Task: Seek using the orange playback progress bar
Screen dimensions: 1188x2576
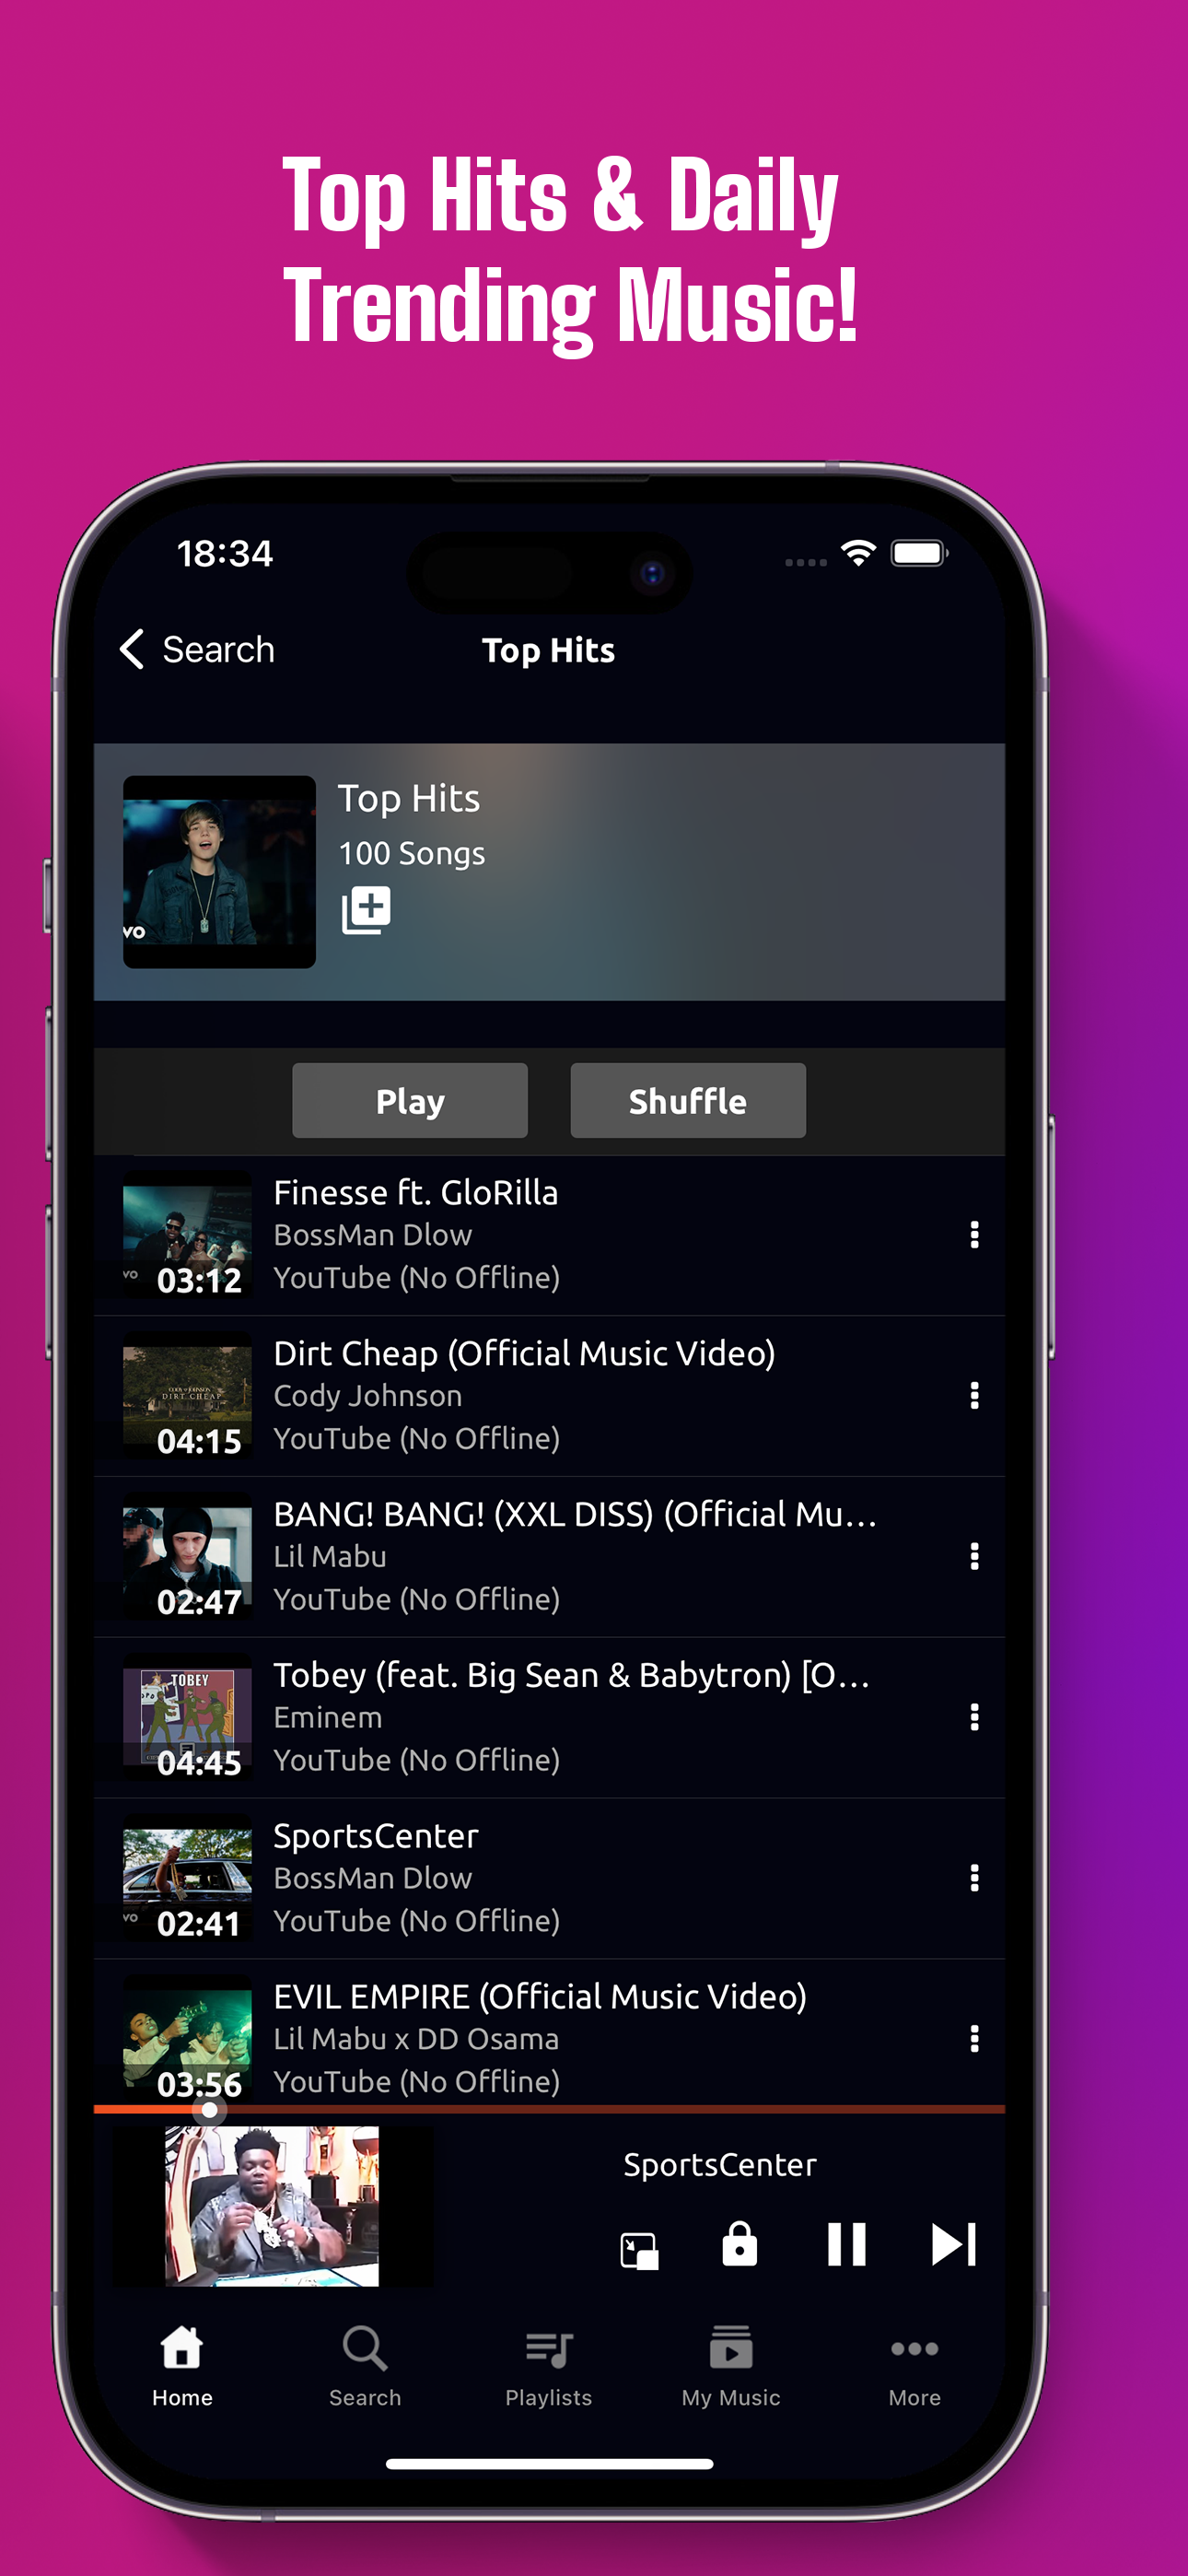Action: (x=549, y=2109)
